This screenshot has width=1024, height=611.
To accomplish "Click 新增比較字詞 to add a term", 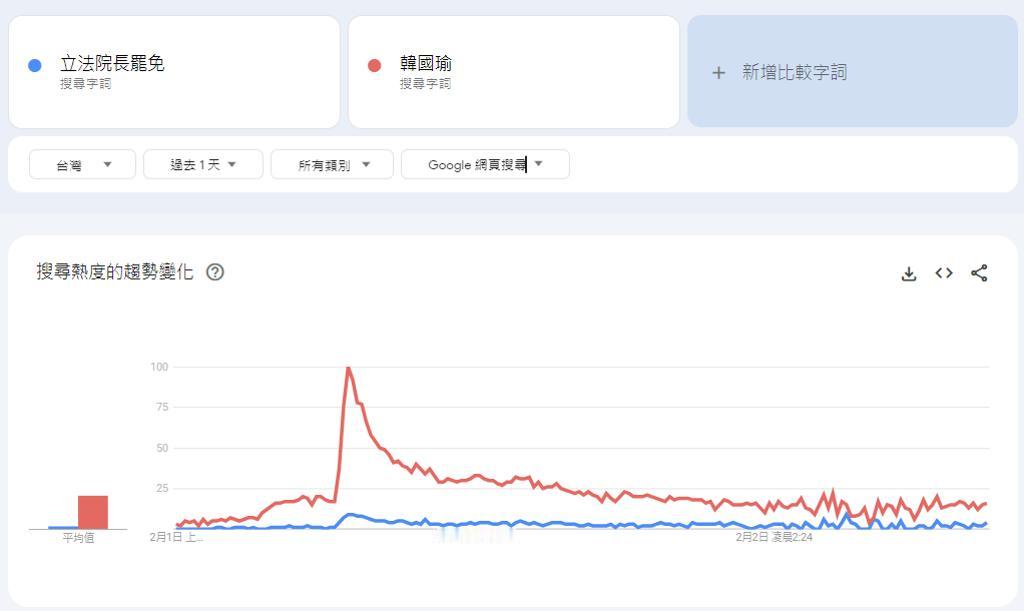I will [x=794, y=72].
